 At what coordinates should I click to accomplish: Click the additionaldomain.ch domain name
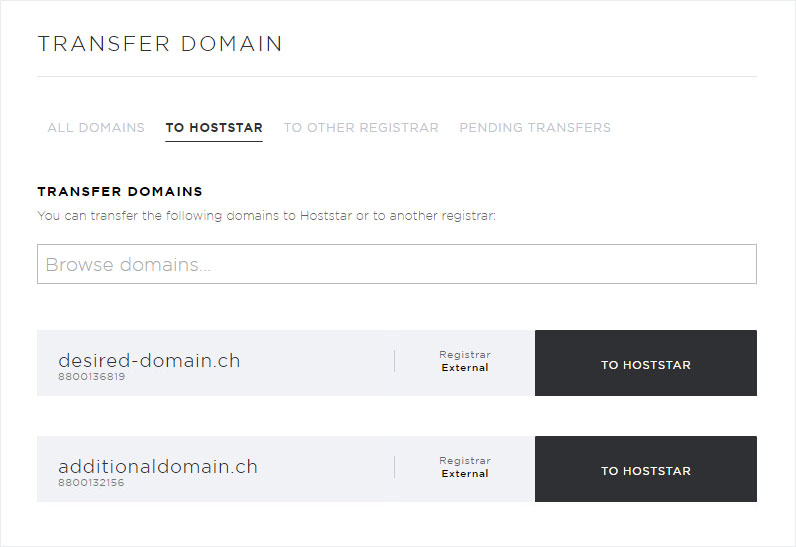coord(158,466)
